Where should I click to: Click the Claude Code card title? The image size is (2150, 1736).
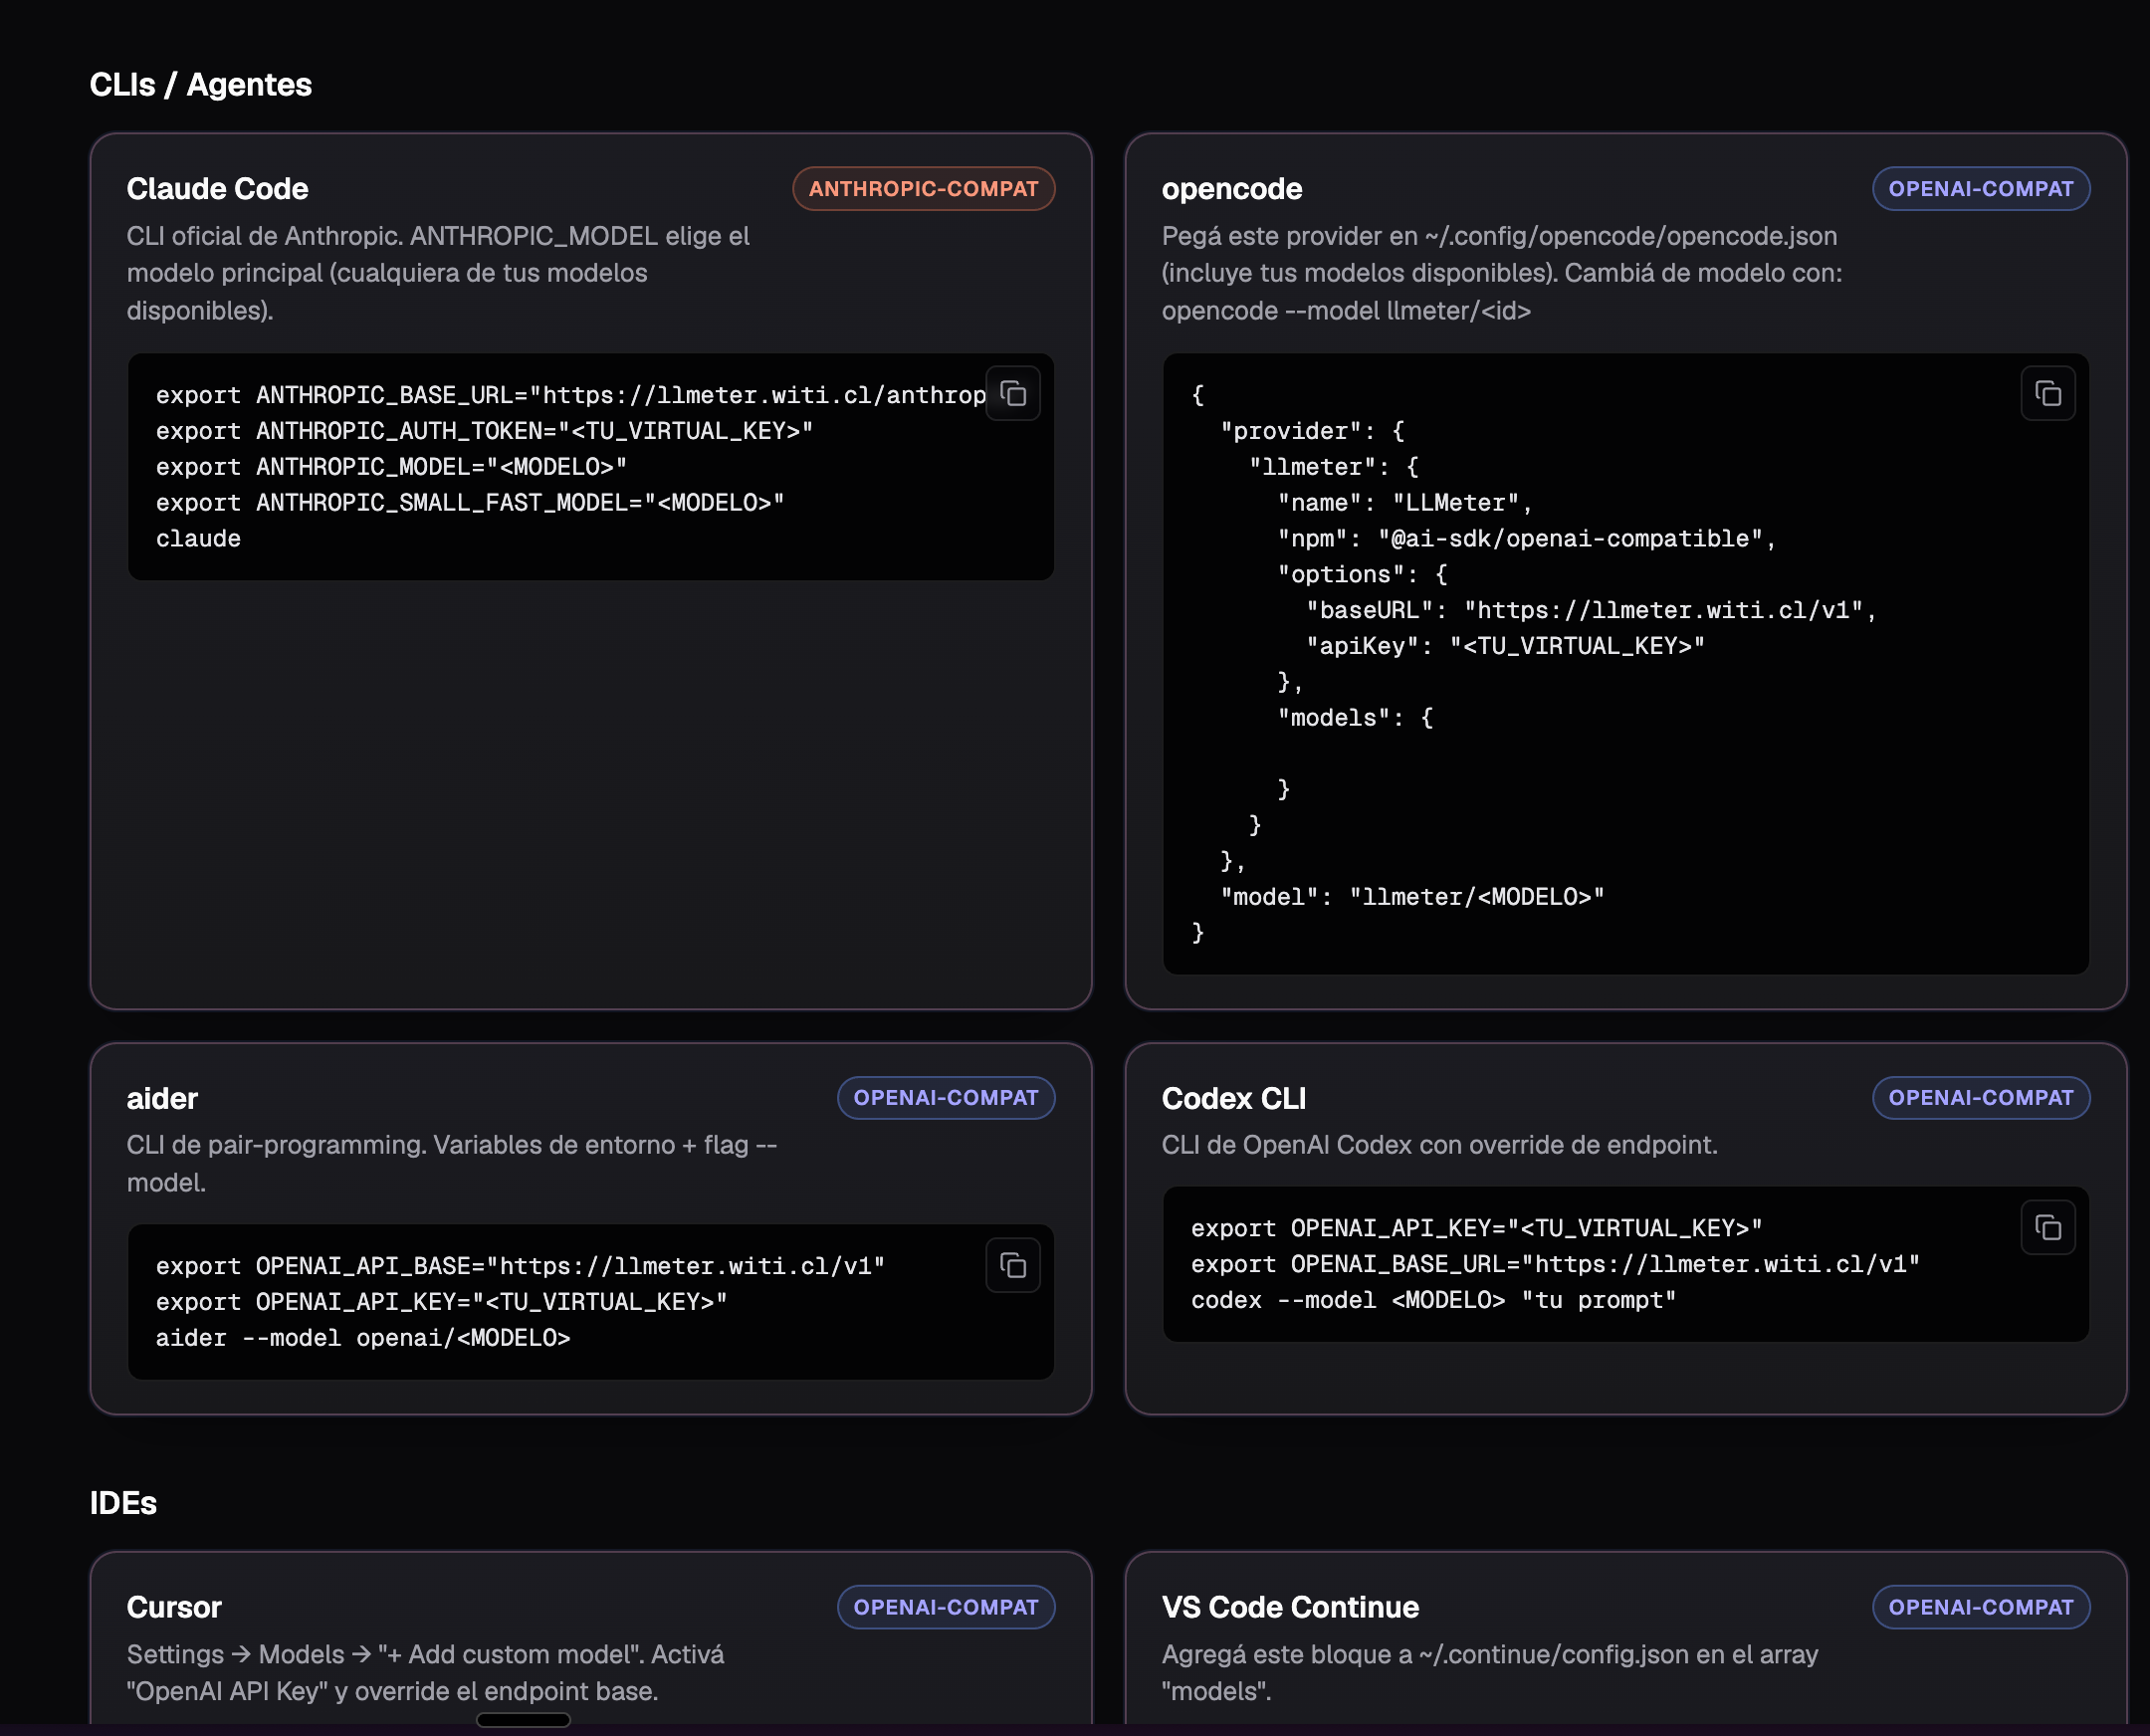[217, 189]
